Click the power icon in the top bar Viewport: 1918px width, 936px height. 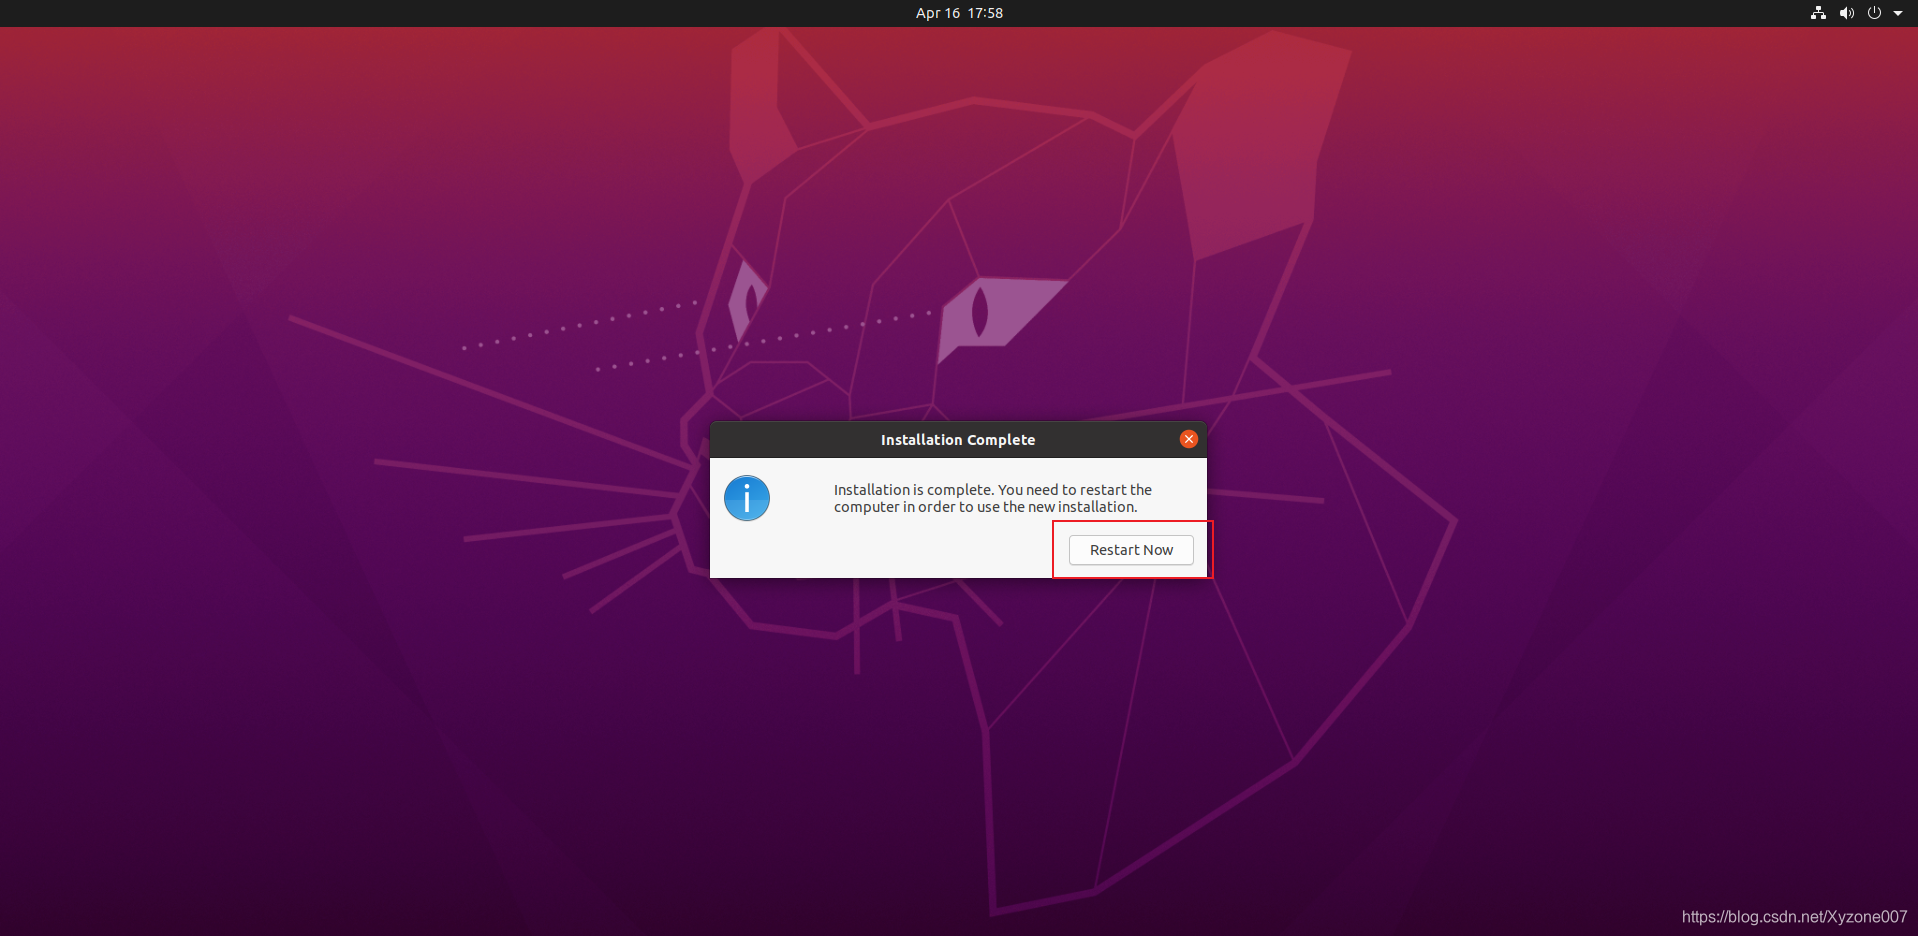point(1874,13)
